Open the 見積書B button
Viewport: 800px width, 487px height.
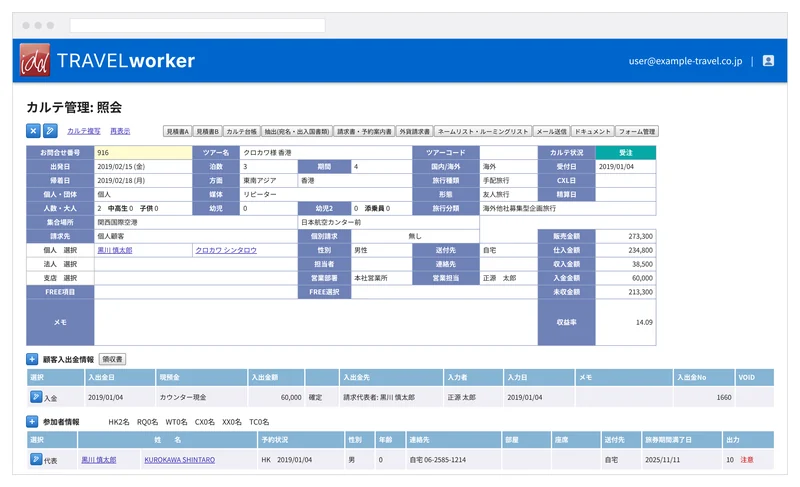tap(207, 132)
